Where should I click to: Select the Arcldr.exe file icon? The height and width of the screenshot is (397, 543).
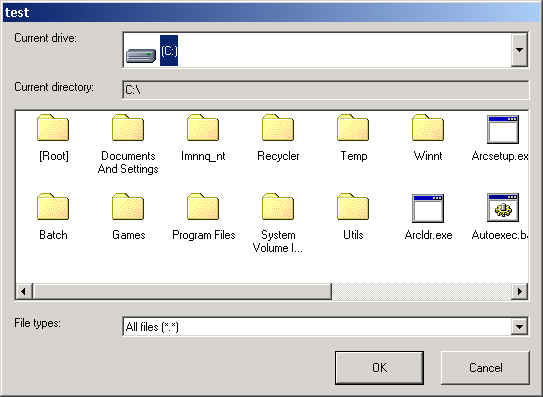428,208
